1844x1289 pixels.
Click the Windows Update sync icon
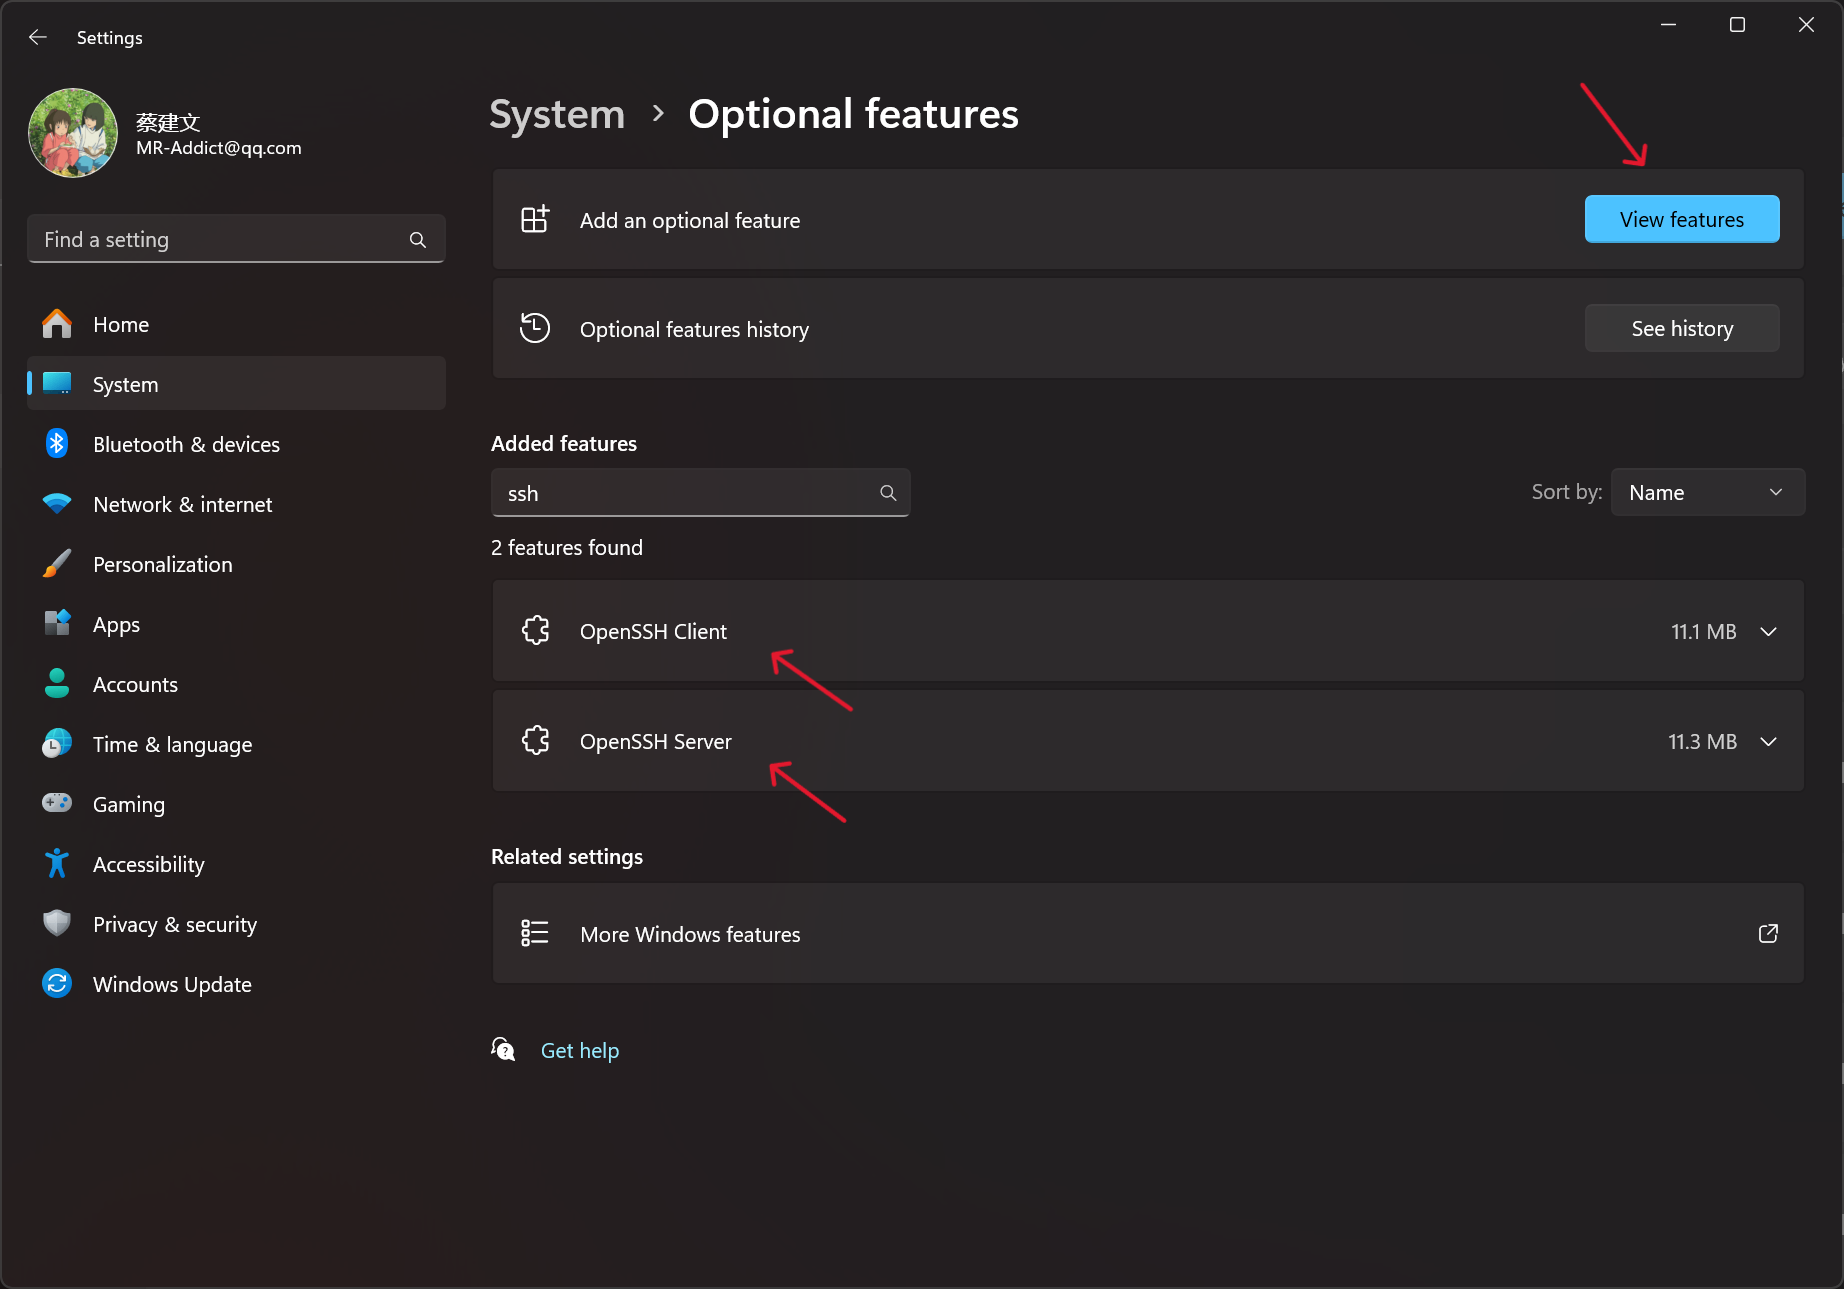coord(57,983)
